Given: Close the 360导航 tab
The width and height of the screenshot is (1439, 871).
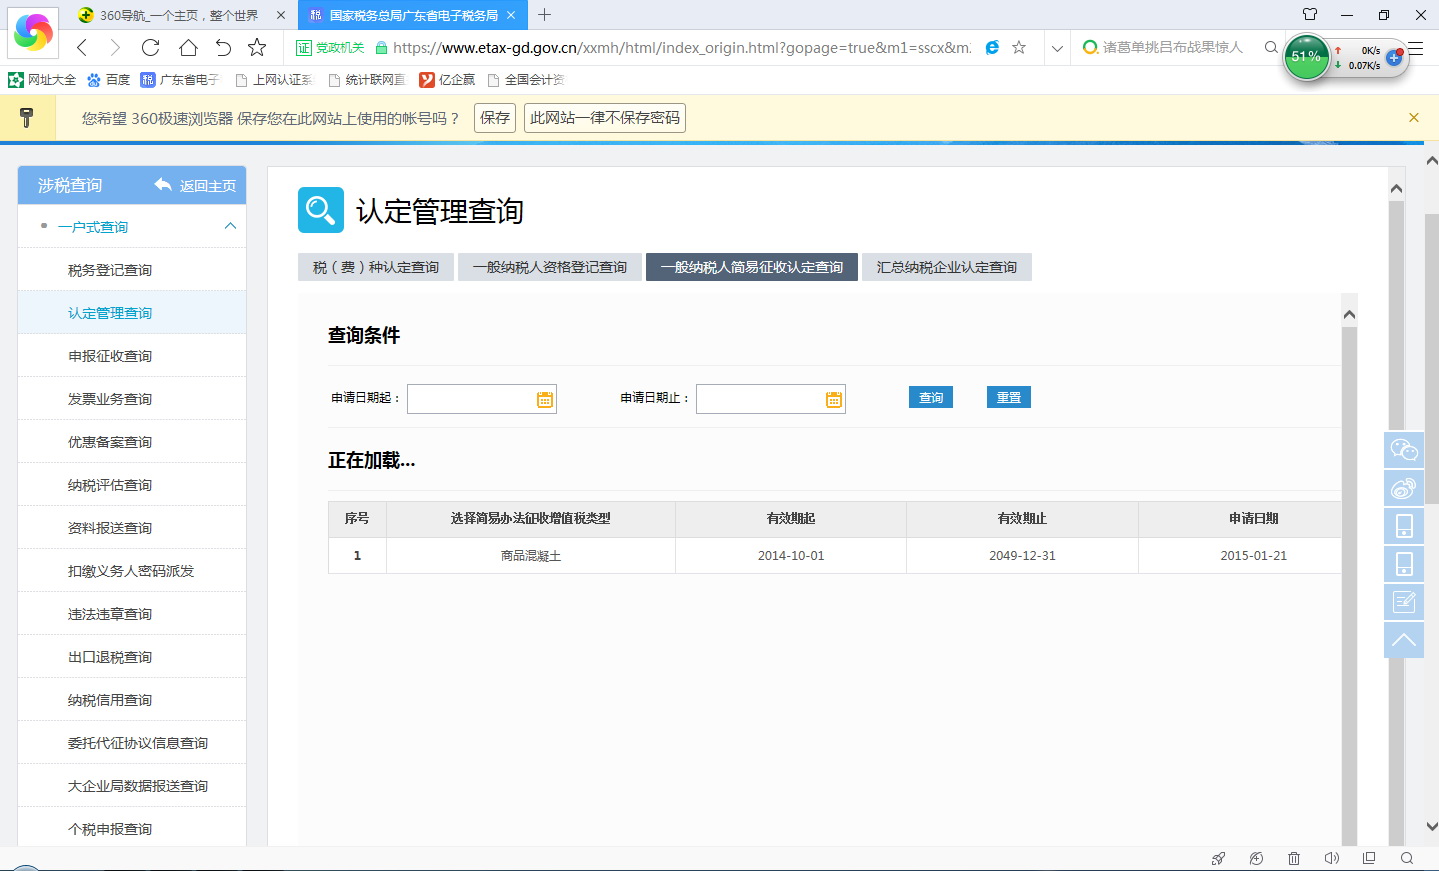Looking at the screenshot, I should point(281,15).
